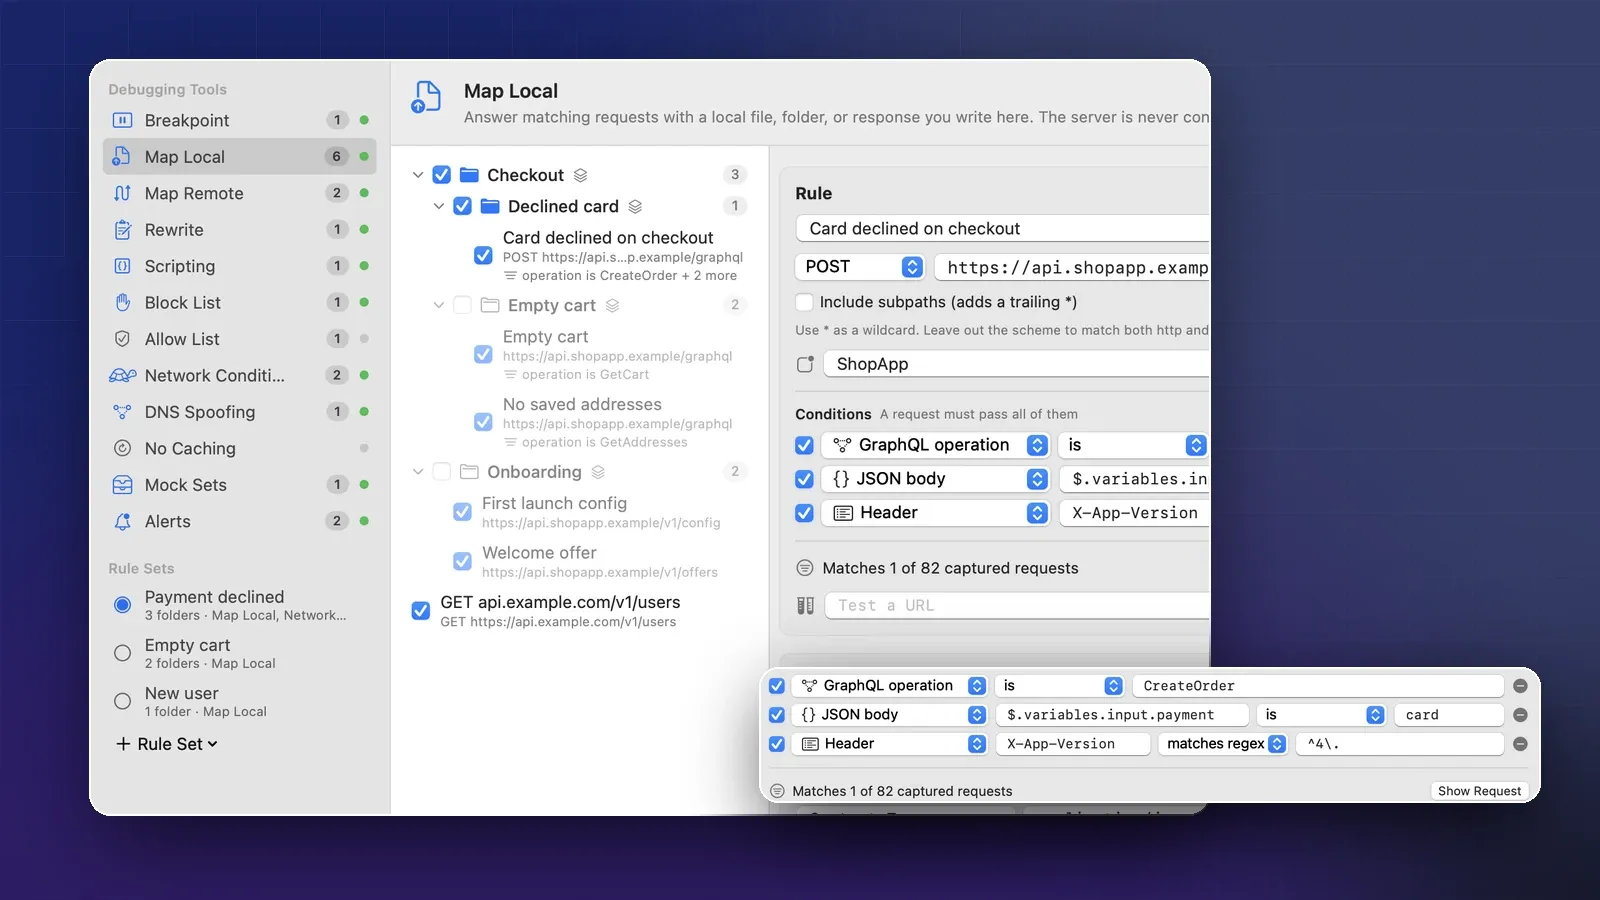Click the Show Request button

[1479, 791]
